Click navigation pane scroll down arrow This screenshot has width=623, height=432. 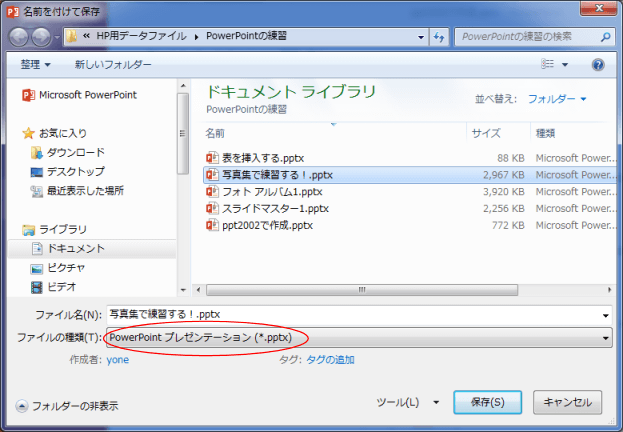pyautogui.click(x=183, y=290)
